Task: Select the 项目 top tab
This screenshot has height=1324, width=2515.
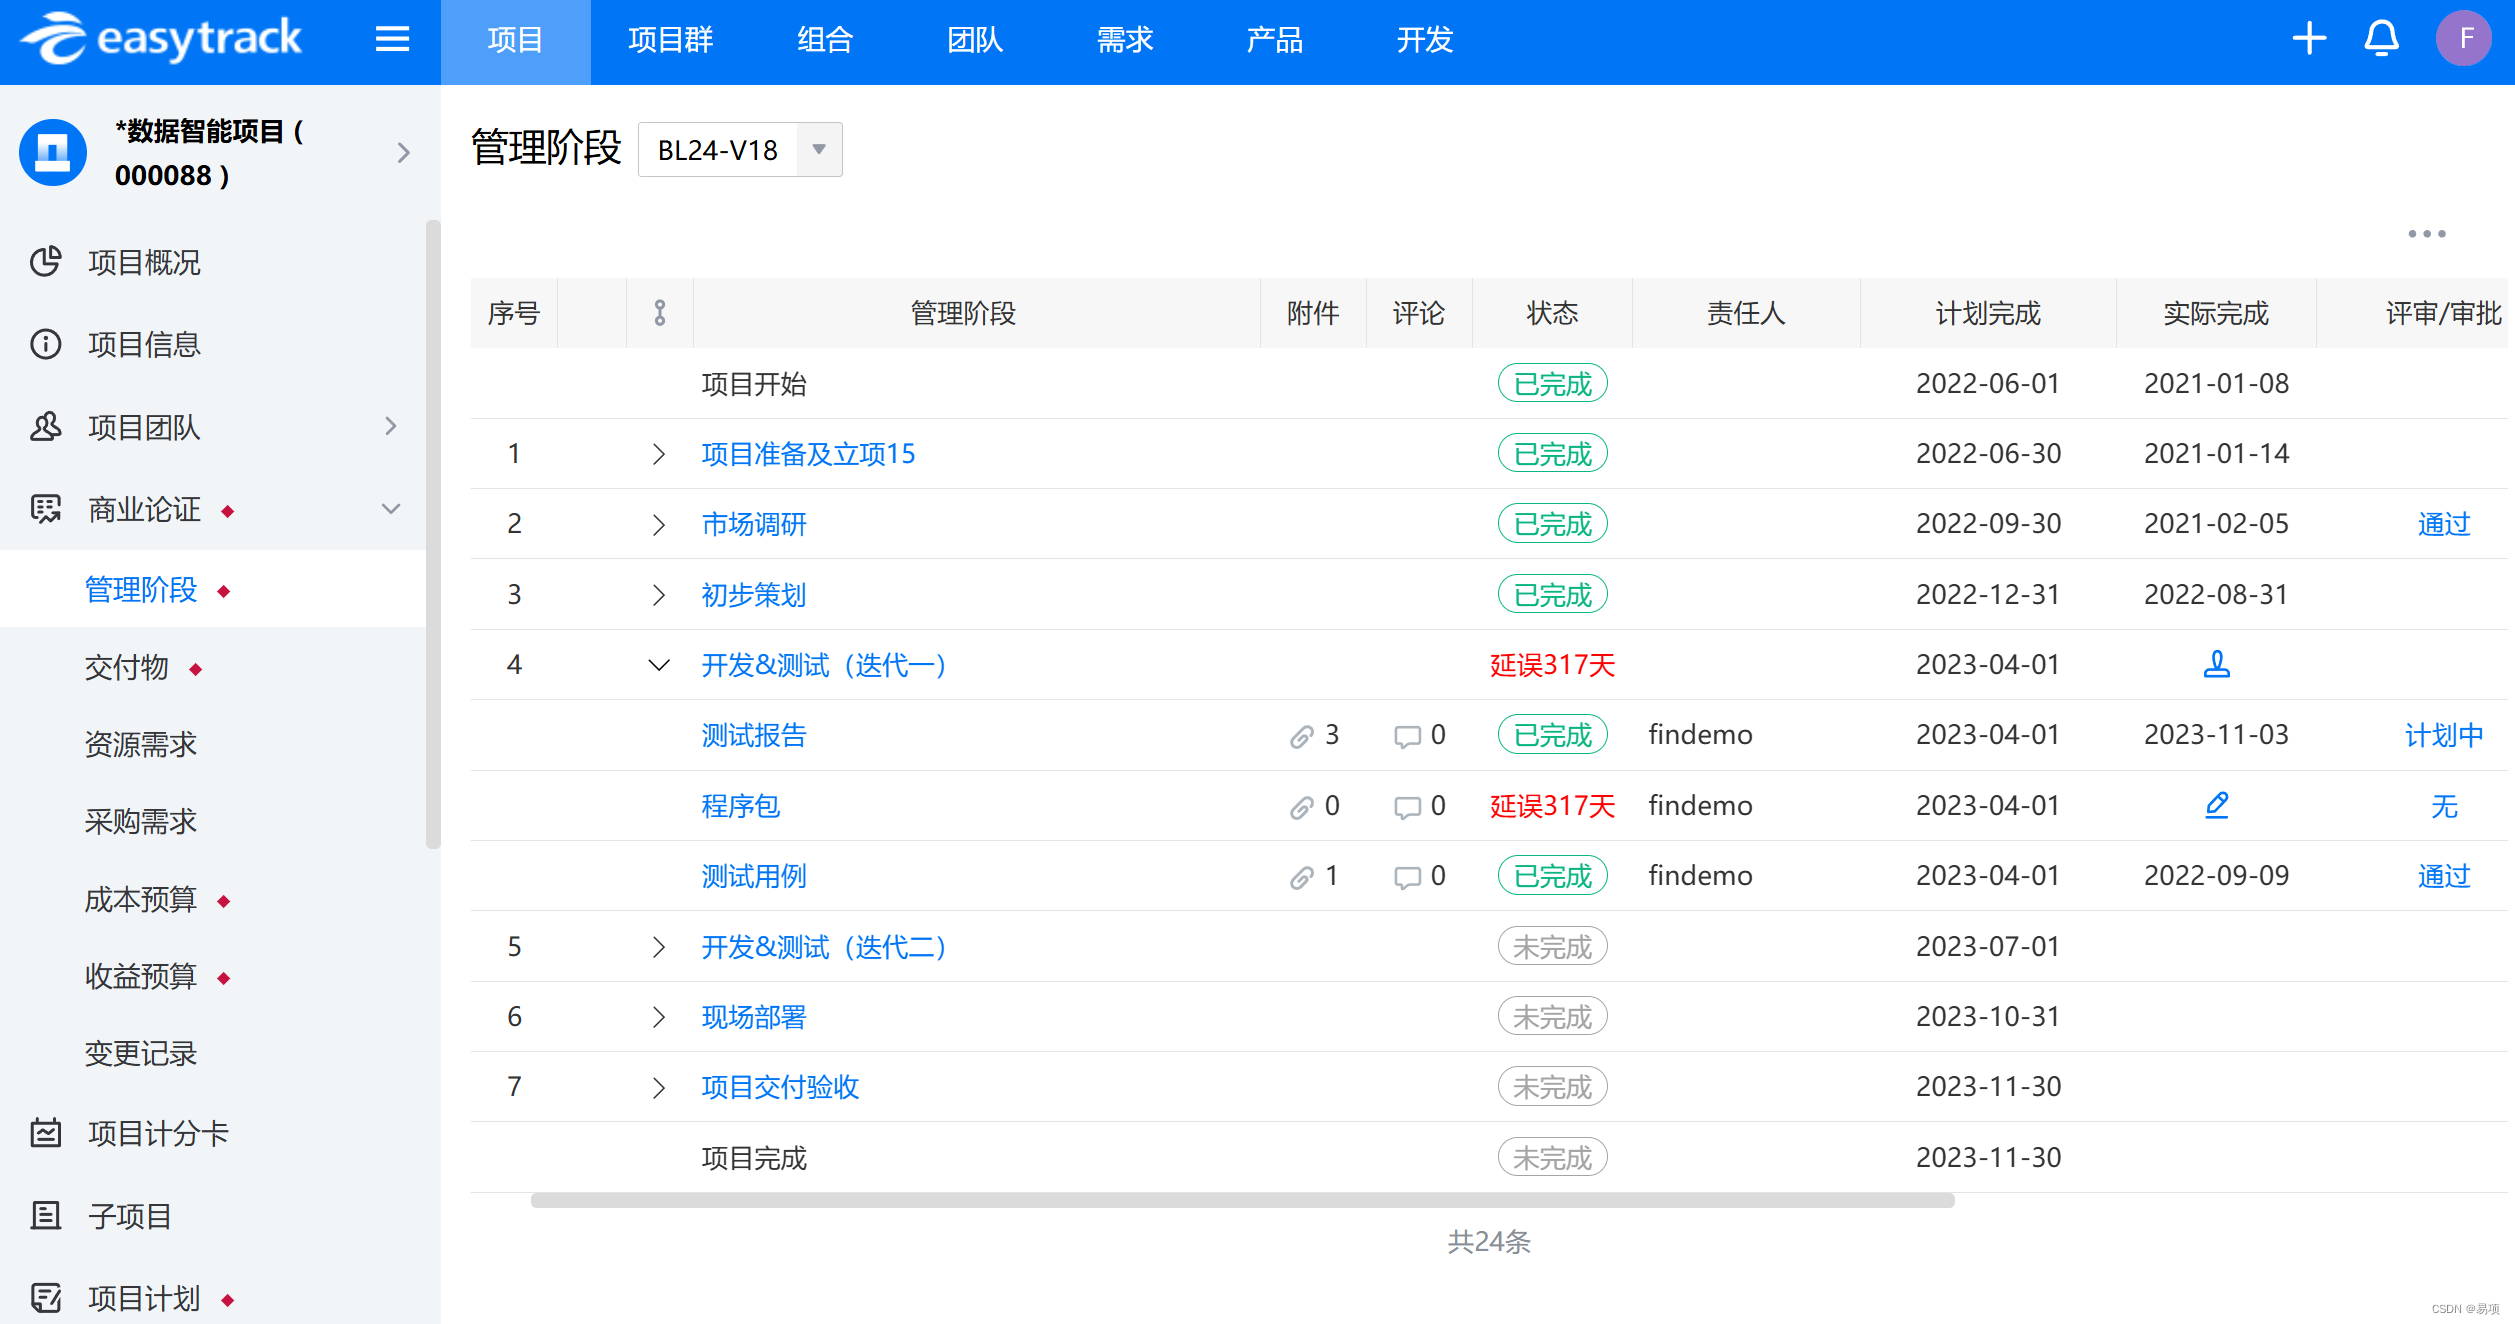Action: pos(515,40)
